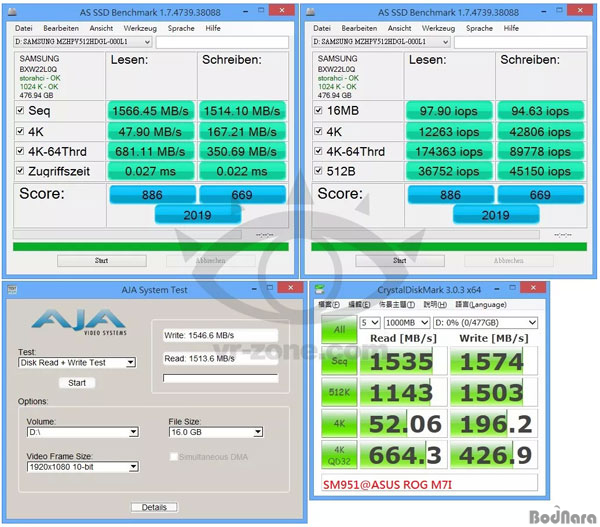Click Seq read 1566.45 MB/s result
This screenshot has height=527, width=600.
coord(151,111)
